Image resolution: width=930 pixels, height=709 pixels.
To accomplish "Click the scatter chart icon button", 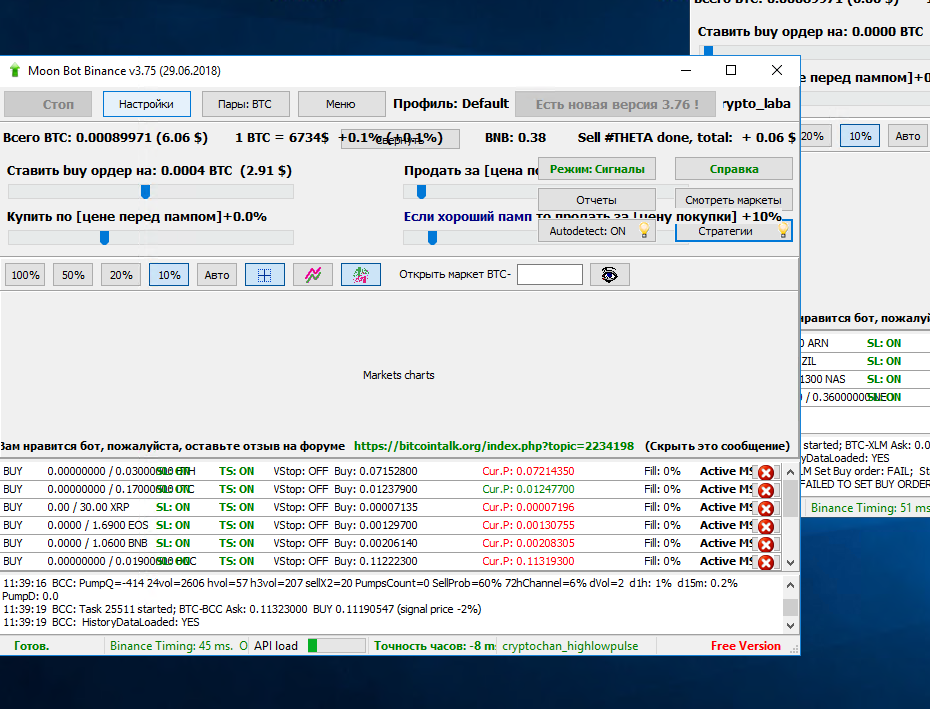I will point(361,275).
